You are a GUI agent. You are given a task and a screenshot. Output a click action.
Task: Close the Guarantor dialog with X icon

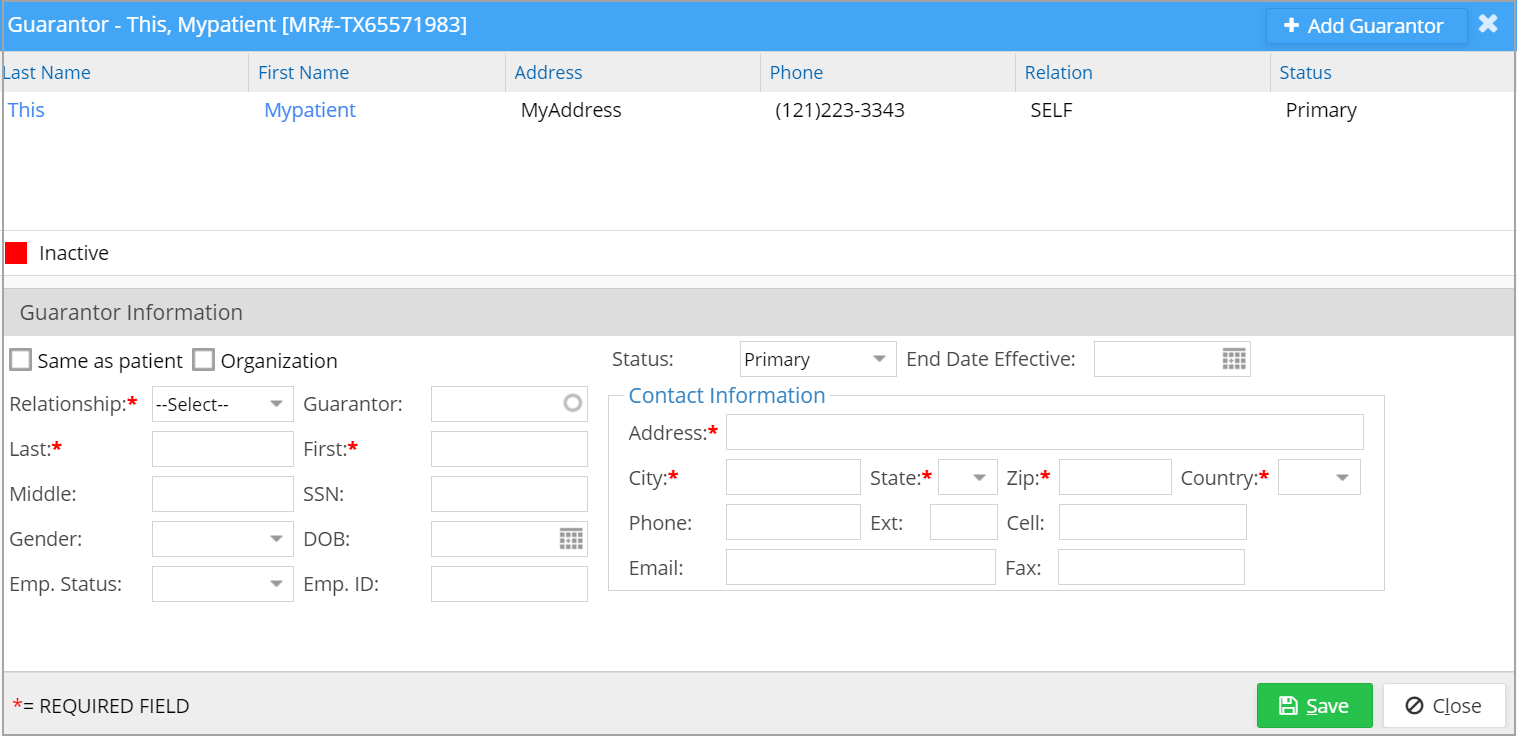point(1488,24)
